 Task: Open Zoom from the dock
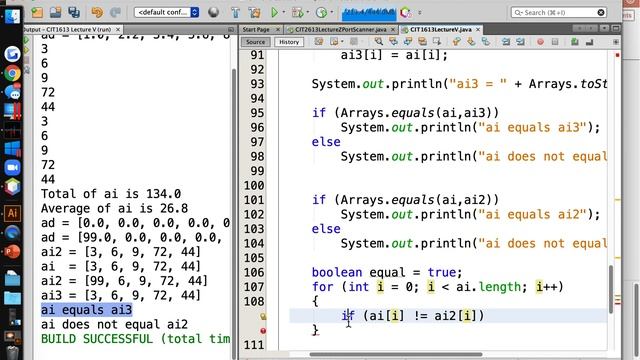click(12, 167)
